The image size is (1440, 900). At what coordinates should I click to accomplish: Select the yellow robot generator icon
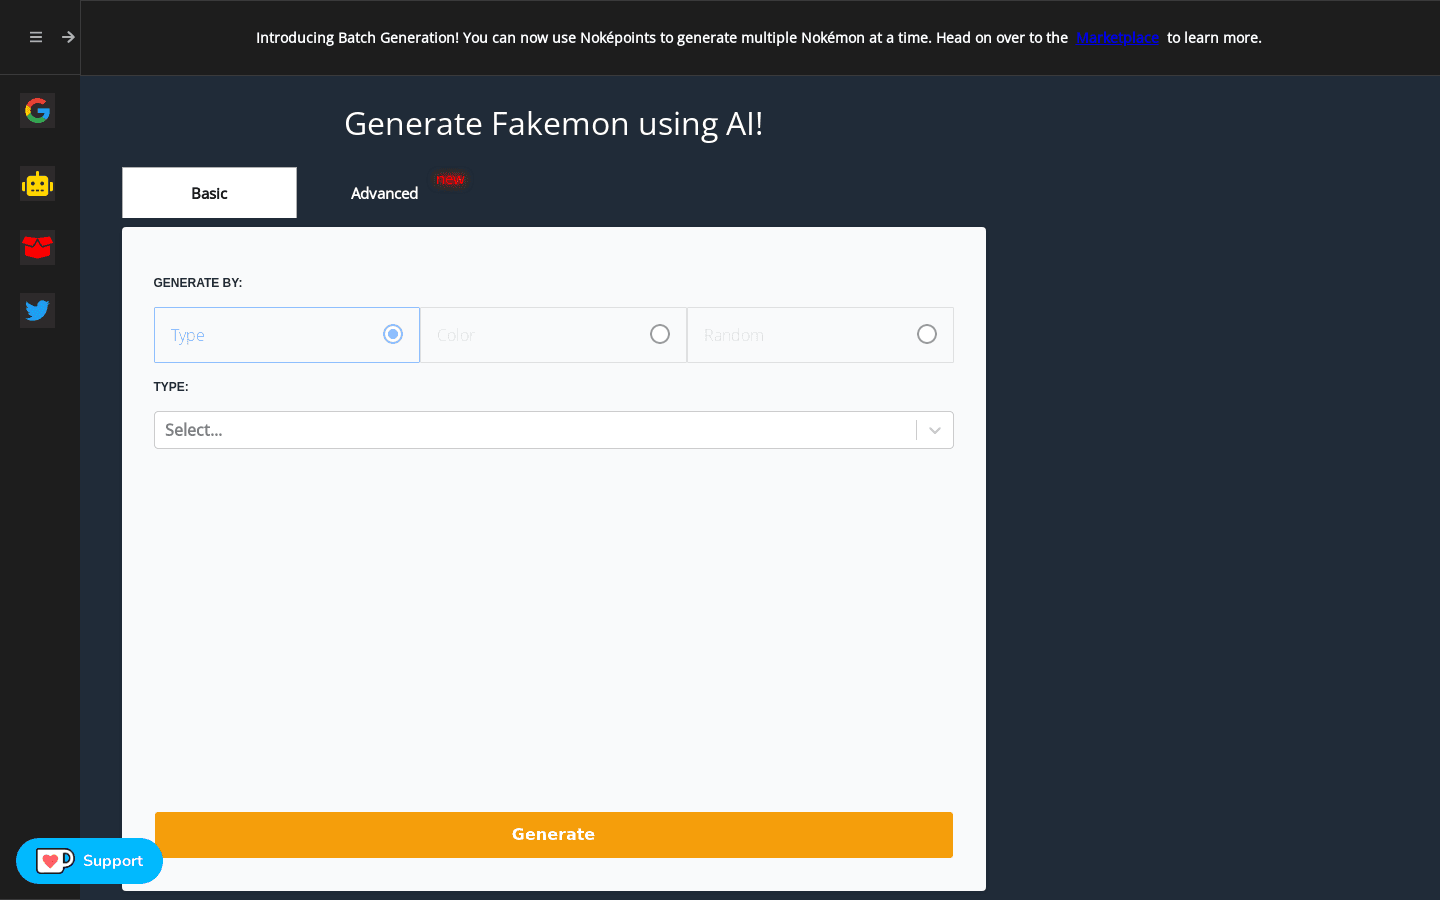pos(37,184)
